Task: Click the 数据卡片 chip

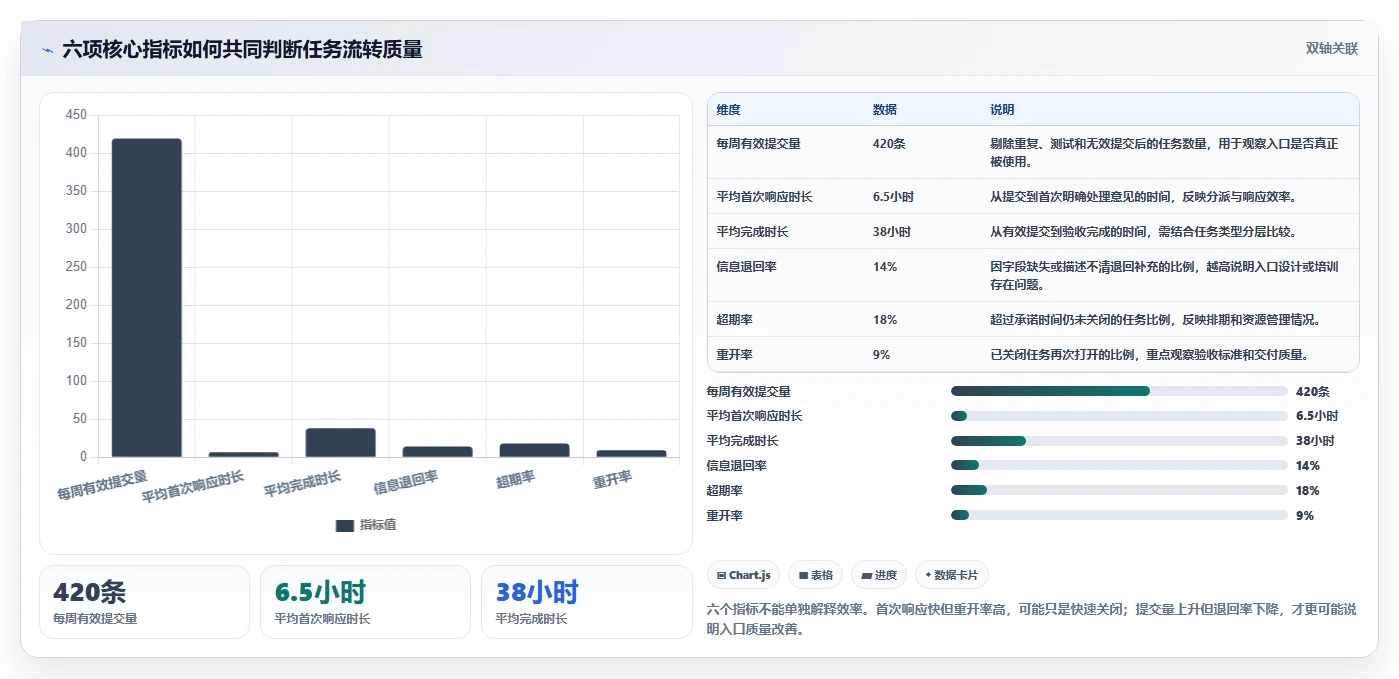Action: tap(952, 575)
